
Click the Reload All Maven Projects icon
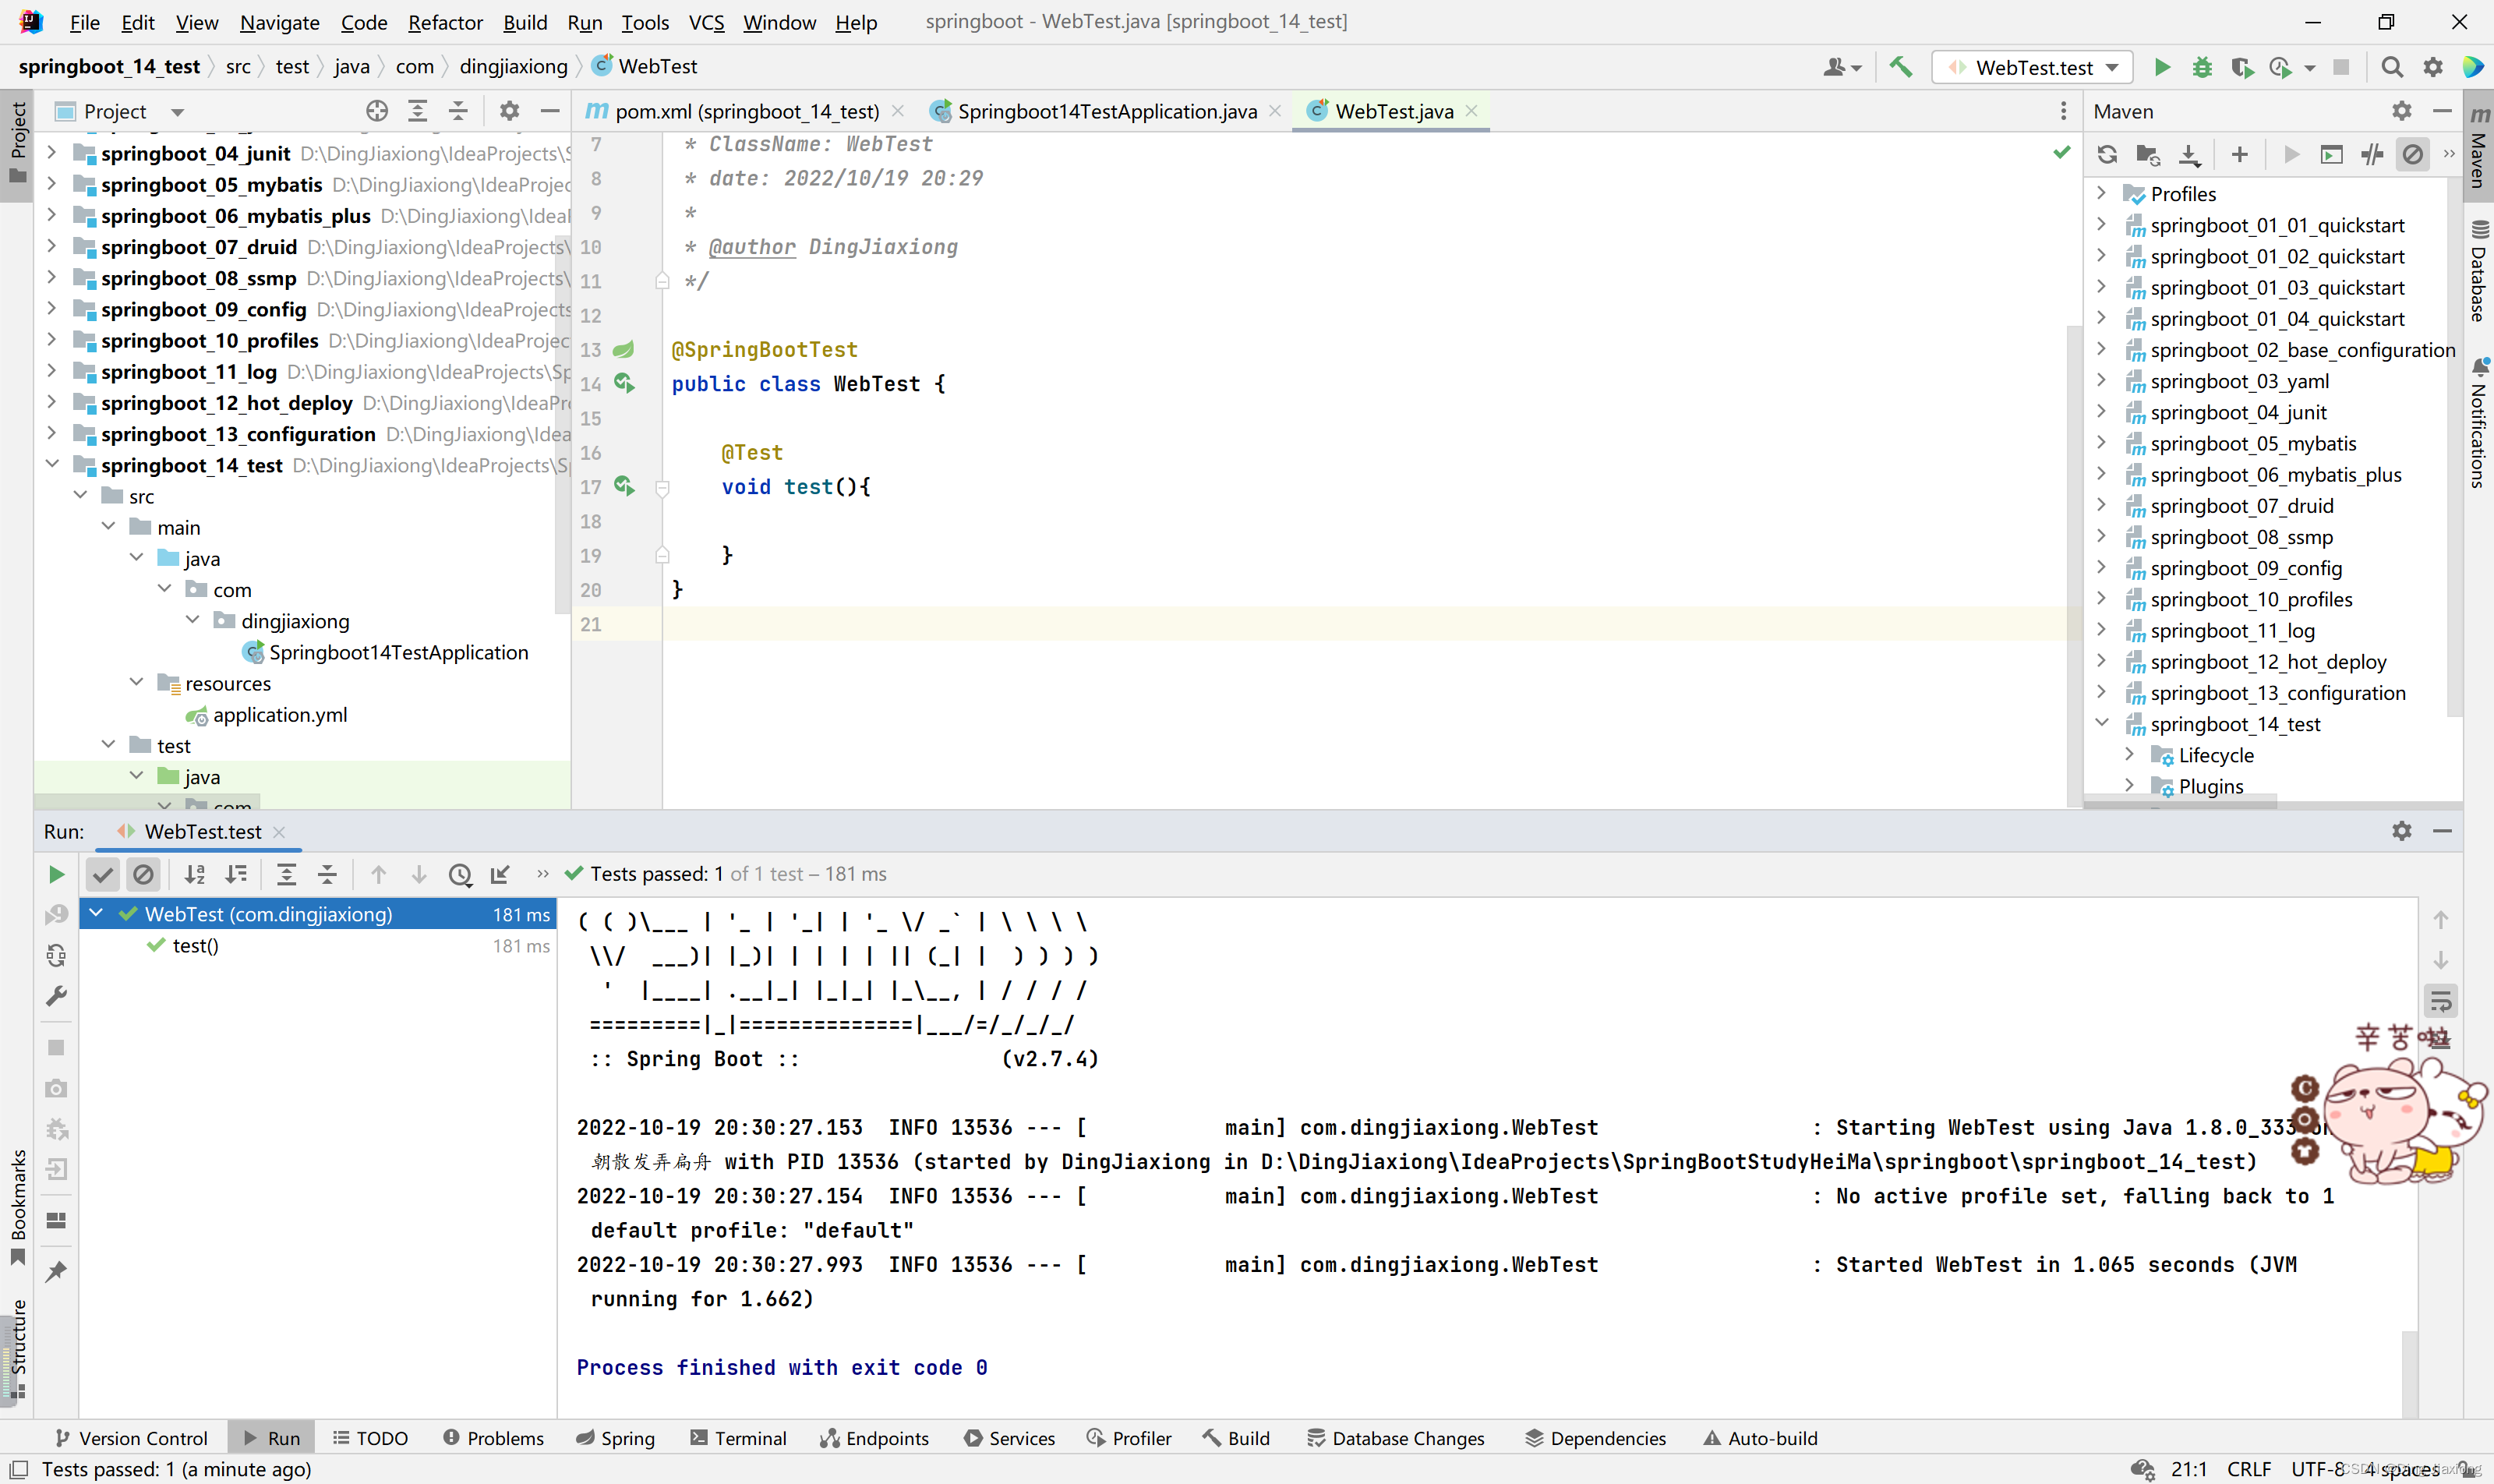tap(2107, 154)
